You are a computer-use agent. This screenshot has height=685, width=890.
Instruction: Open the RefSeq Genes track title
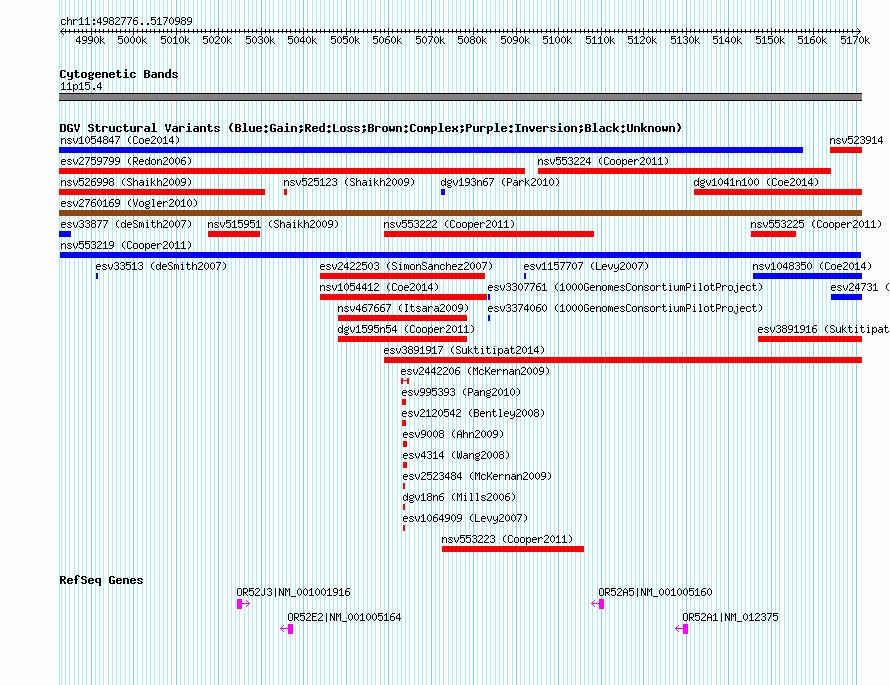pos(101,580)
